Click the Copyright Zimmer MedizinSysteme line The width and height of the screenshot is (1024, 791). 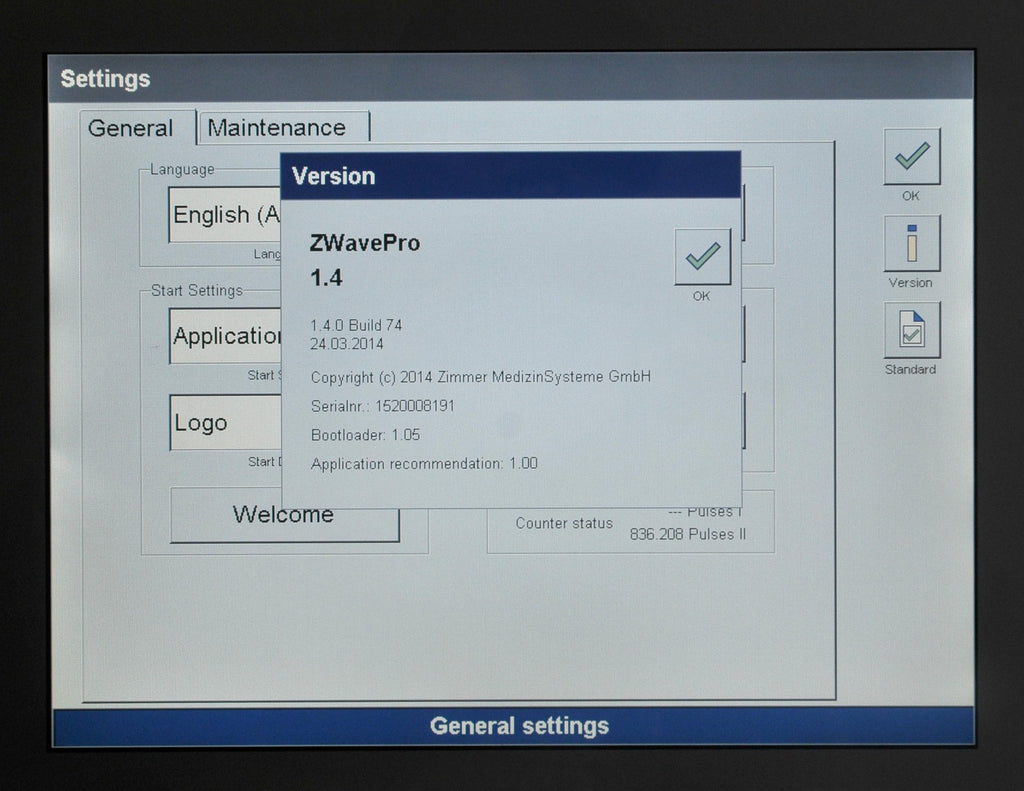[x=481, y=377]
